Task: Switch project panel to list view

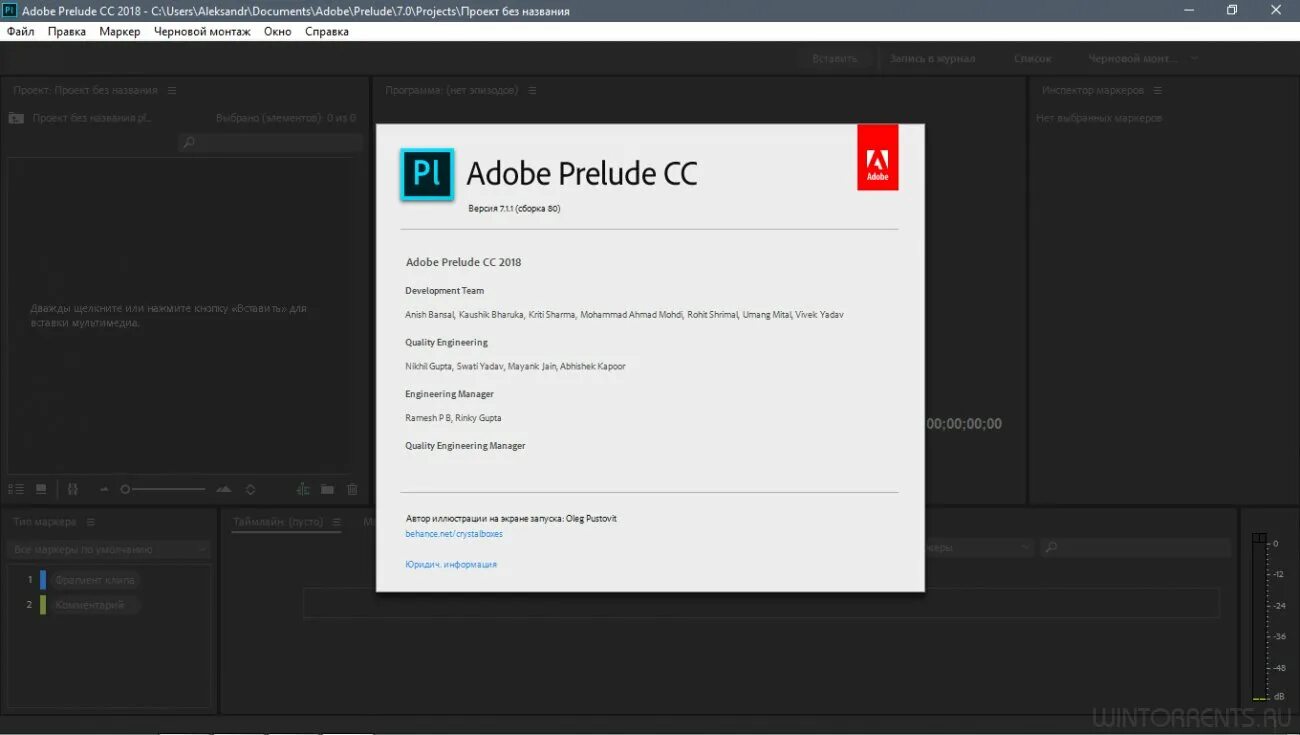Action: pyautogui.click(x=16, y=489)
